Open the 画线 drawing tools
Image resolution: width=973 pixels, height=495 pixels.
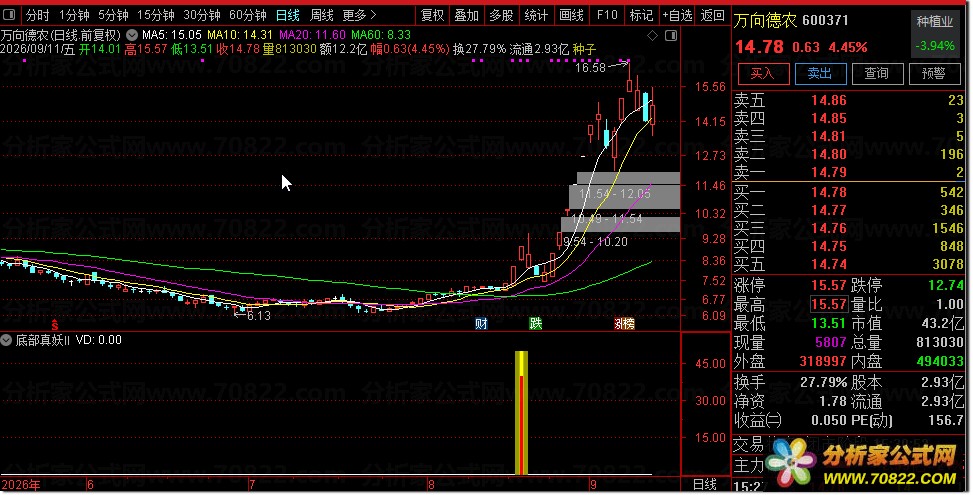[x=571, y=15]
